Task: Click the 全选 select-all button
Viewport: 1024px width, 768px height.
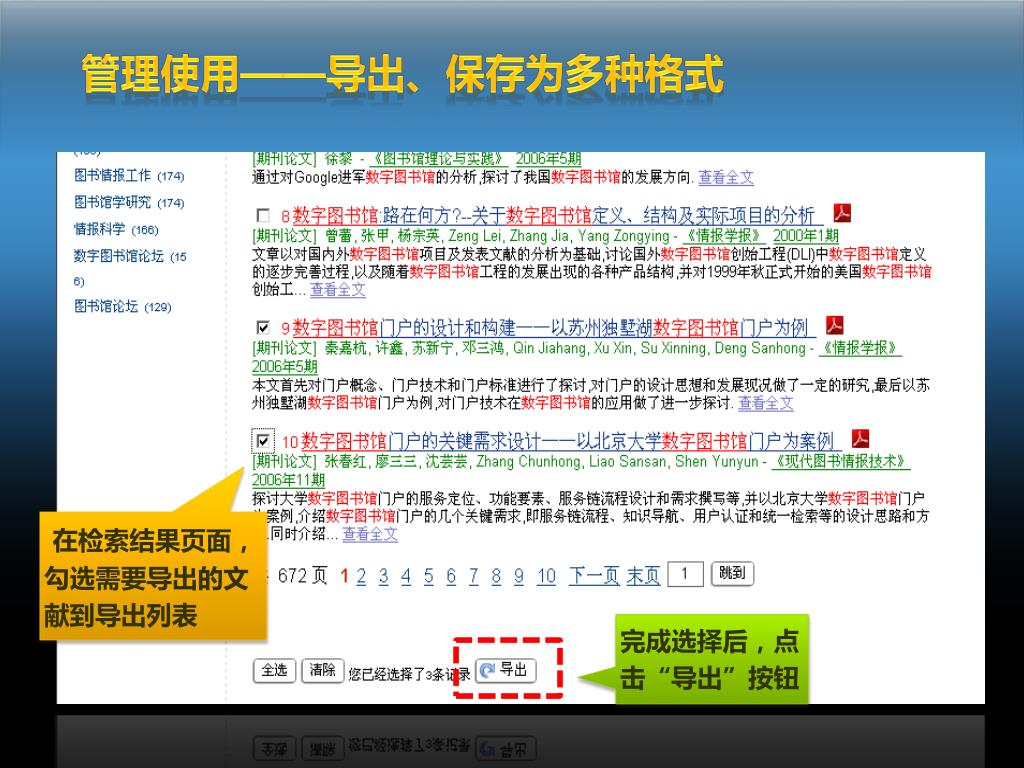Action: click(274, 670)
